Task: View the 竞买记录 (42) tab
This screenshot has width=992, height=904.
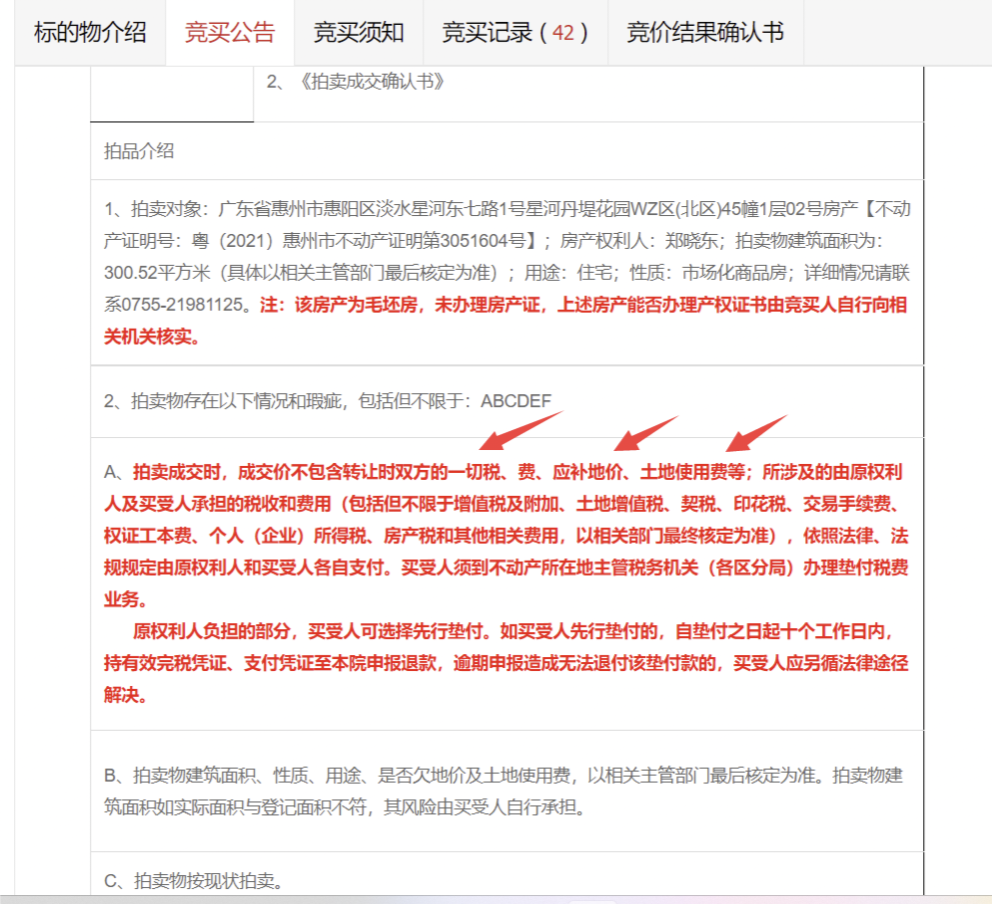Action: [x=510, y=33]
